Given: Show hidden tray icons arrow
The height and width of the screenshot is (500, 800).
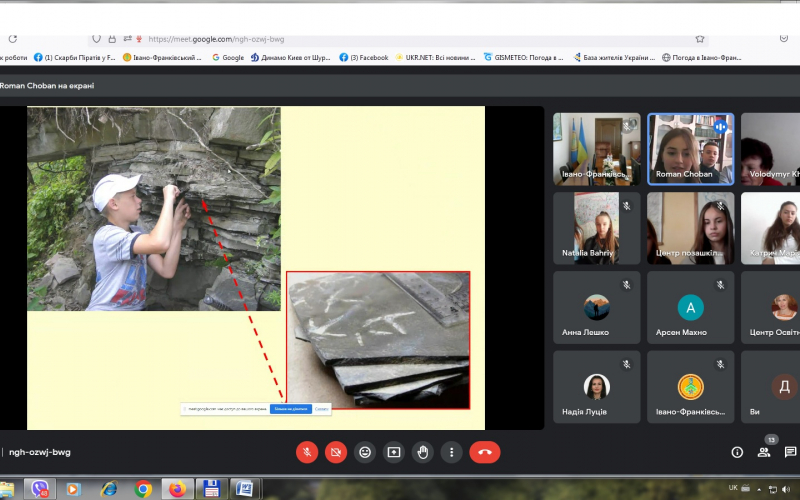Looking at the screenshot, I should pyautogui.click(x=759, y=490).
